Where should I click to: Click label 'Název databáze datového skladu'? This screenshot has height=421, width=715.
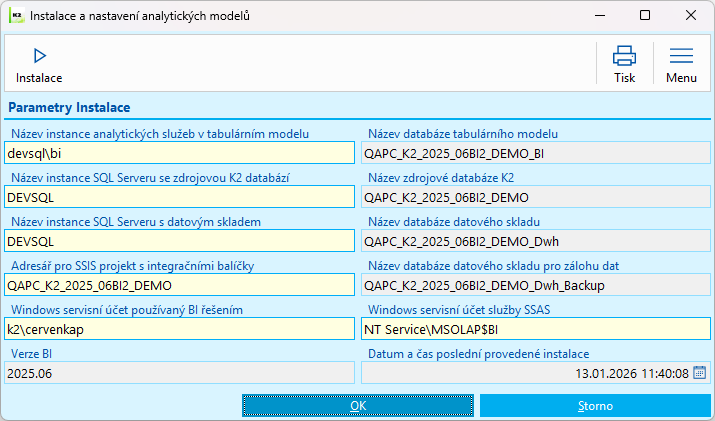[x=454, y=222]
